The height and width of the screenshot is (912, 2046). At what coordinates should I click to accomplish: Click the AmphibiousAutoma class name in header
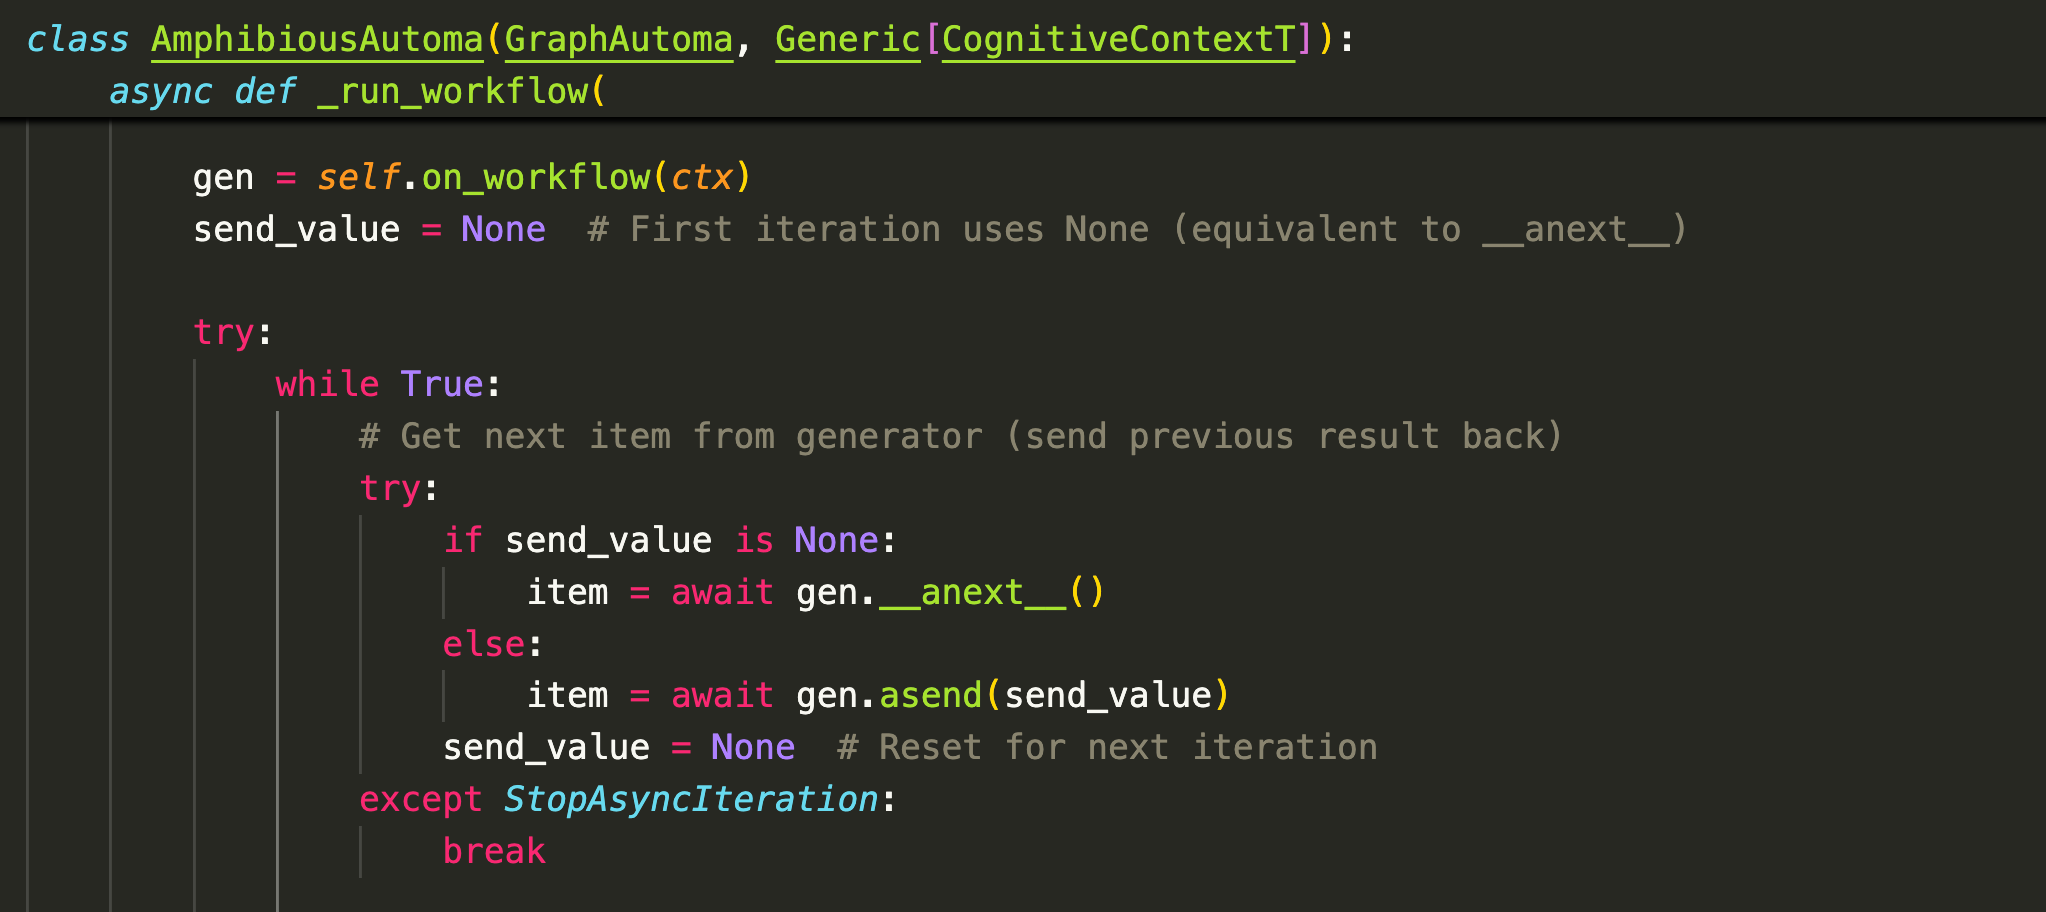(x=317, y=40)
